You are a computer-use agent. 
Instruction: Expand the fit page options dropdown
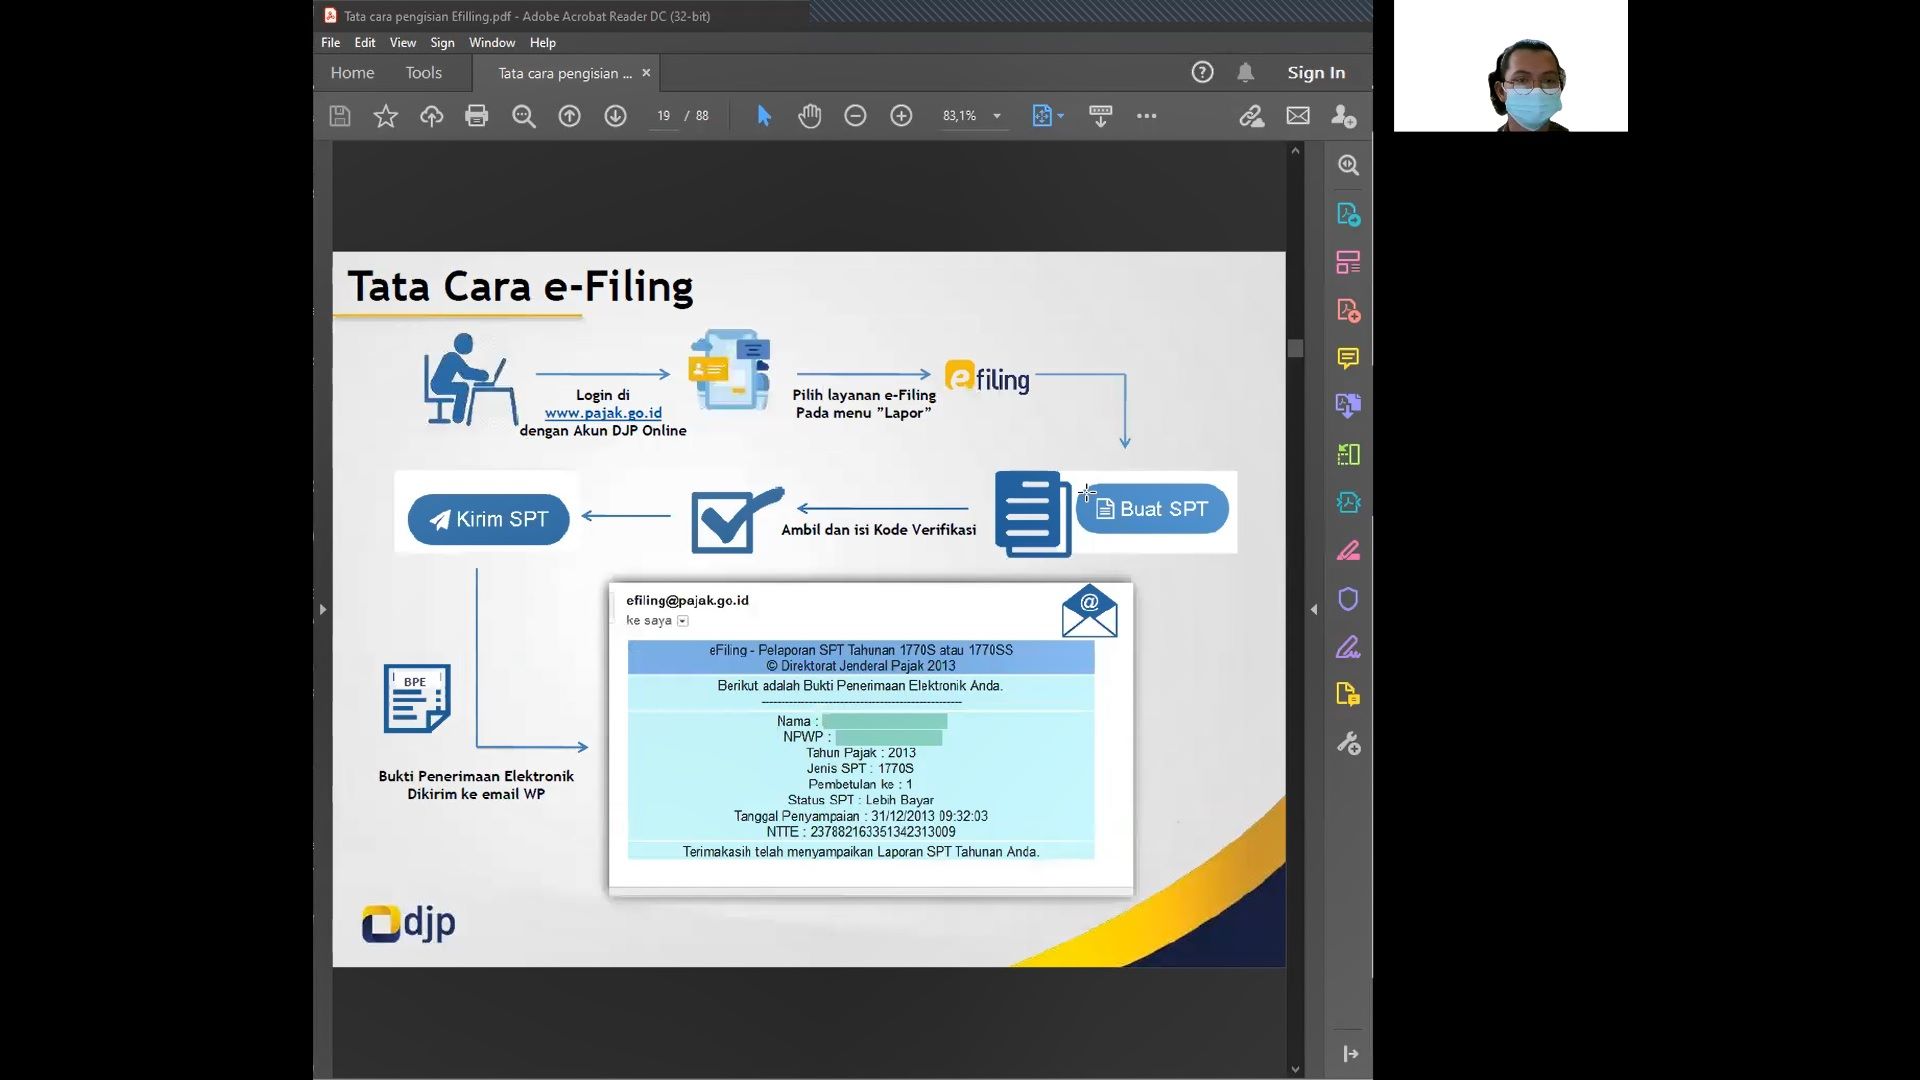[1060, 116]
